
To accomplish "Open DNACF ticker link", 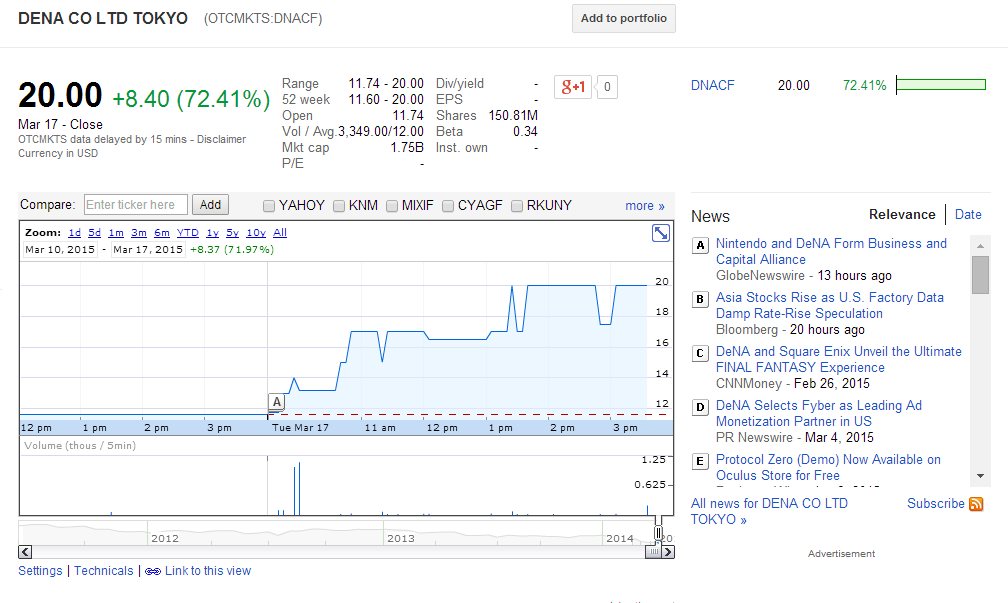I will [712, 86].
